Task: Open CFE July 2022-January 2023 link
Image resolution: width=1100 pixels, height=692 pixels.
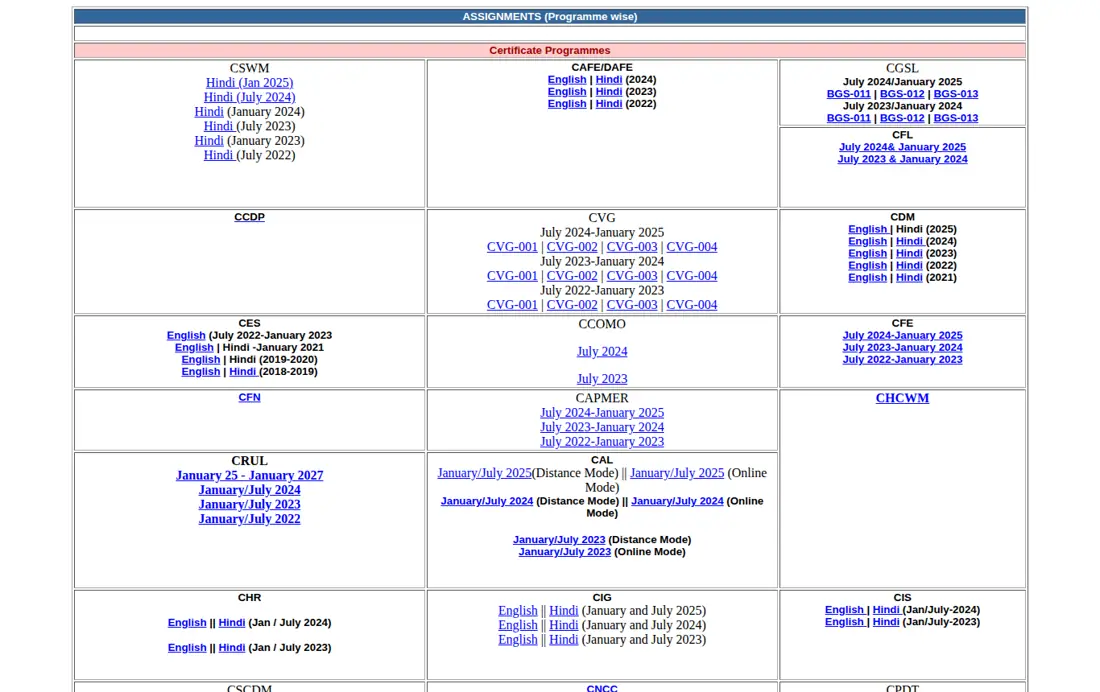Action: (902, 359)
